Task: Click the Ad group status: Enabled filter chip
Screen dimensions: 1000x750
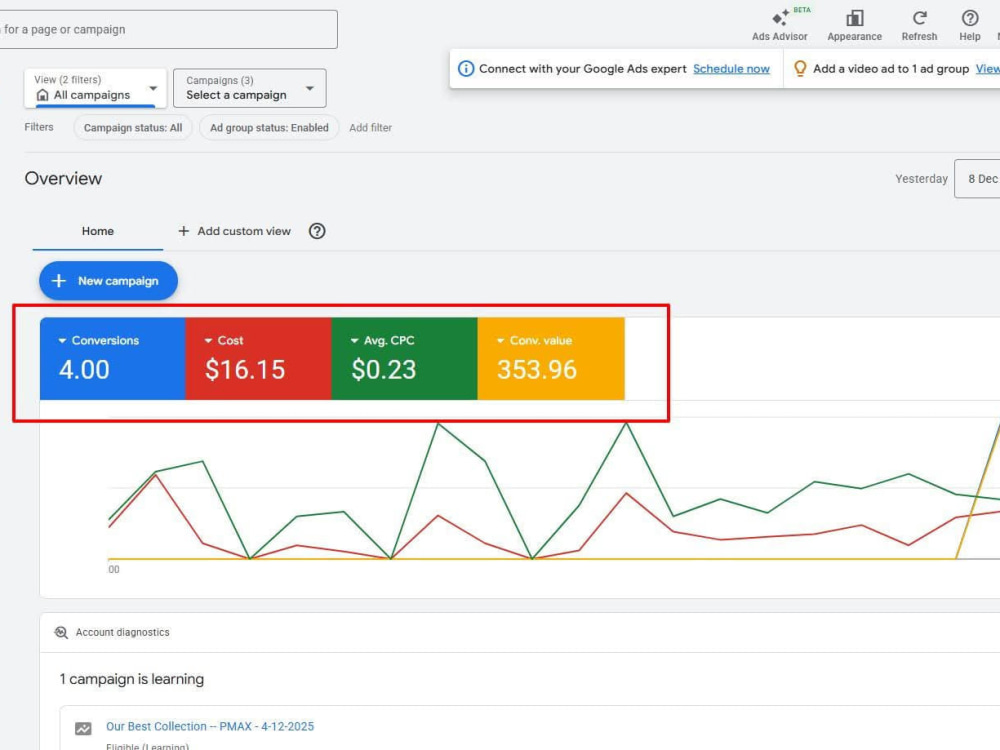Action: click(x=269, y=128)
